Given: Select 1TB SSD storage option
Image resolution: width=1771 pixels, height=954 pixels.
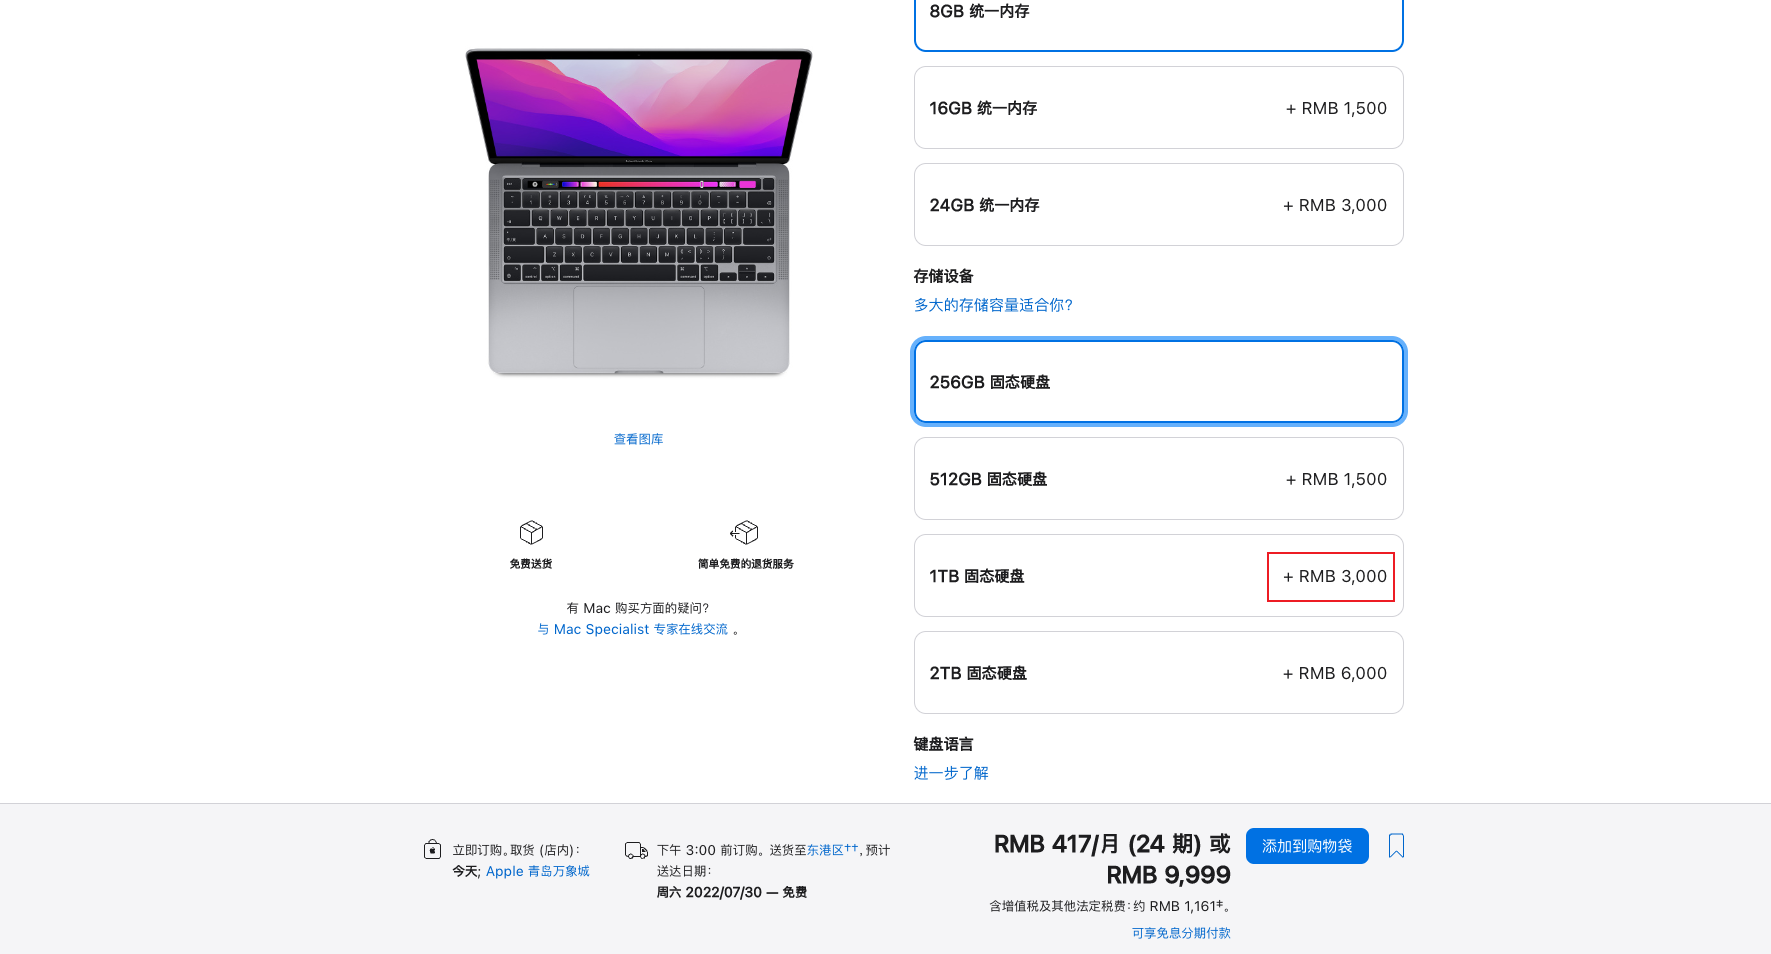Looking at the screenshot, I should coord(1158,576).
